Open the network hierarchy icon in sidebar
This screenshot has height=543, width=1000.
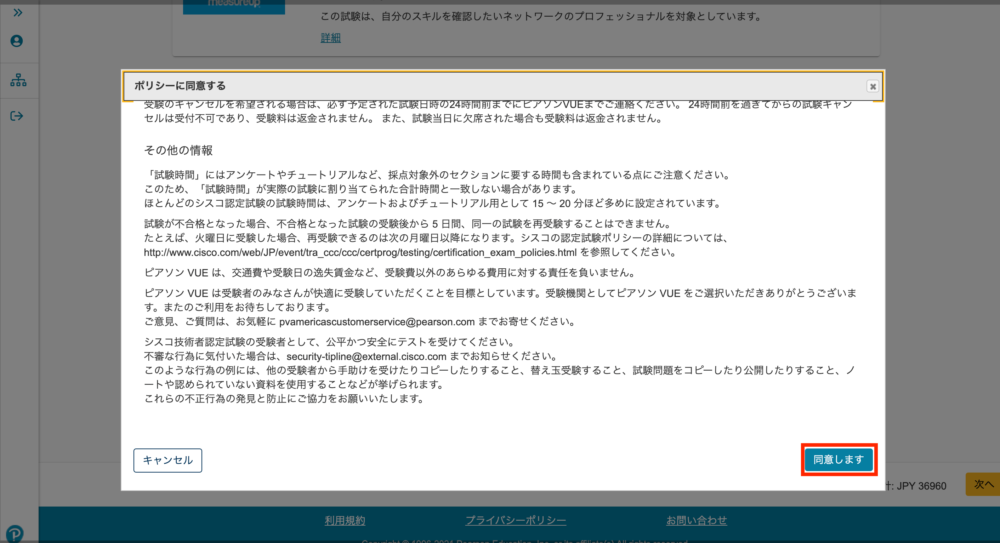tap(18, 80)
